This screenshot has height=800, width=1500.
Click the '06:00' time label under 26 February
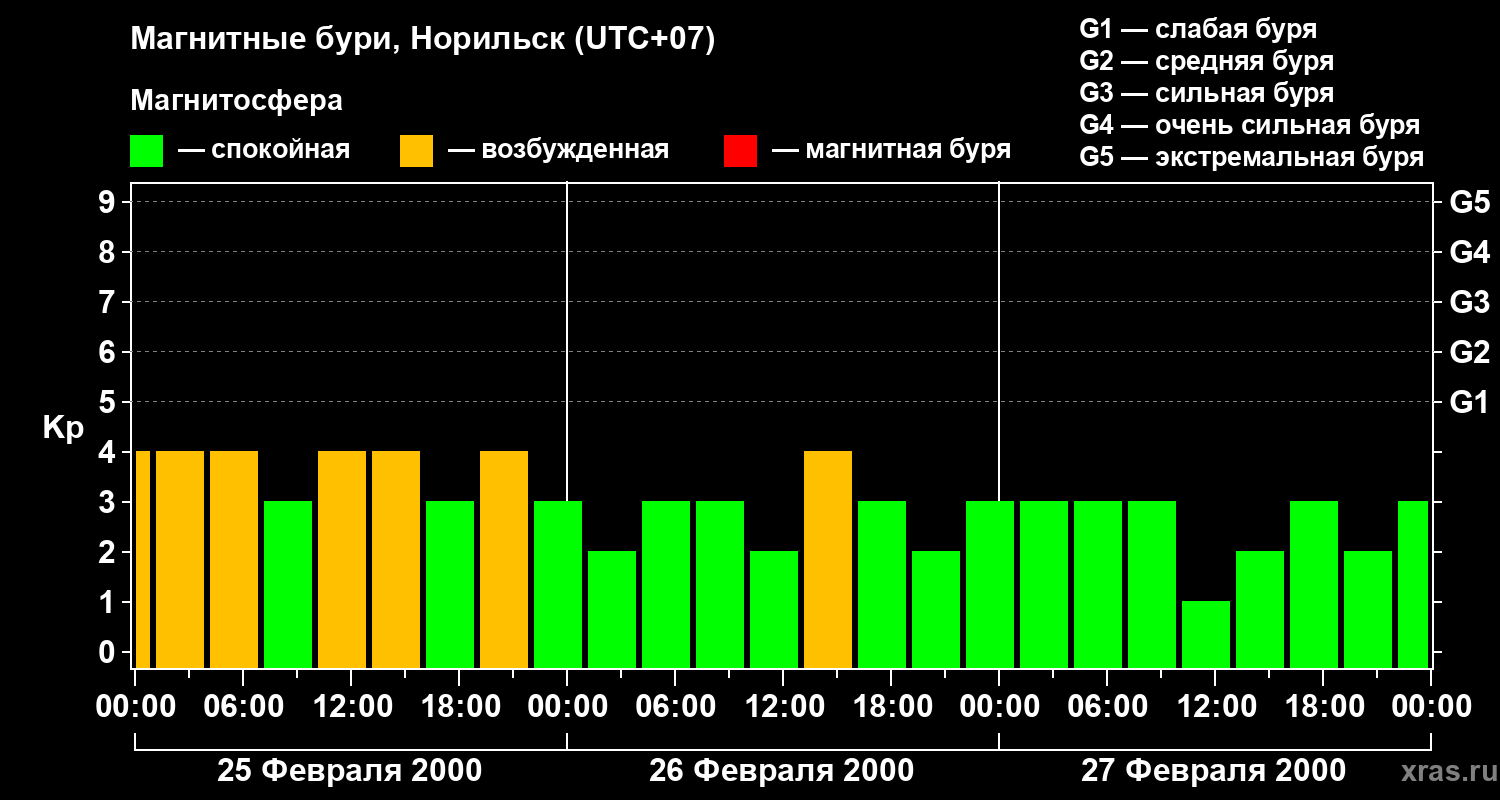click(x=675, y=707)
